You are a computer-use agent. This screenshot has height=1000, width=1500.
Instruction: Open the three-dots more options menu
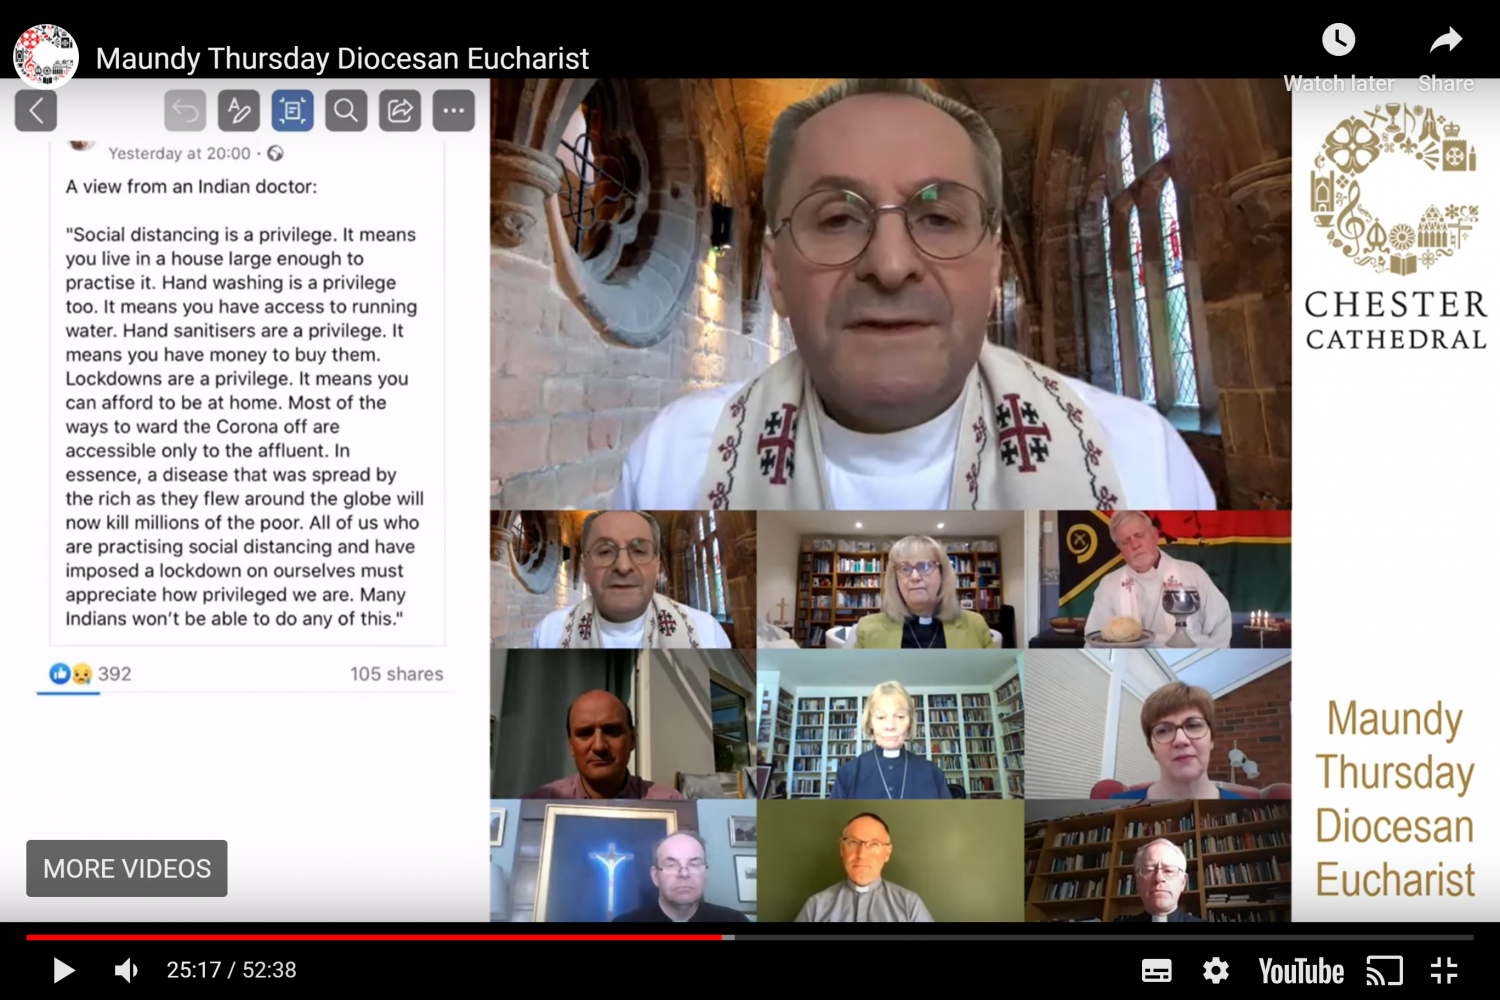click(453, 110)
